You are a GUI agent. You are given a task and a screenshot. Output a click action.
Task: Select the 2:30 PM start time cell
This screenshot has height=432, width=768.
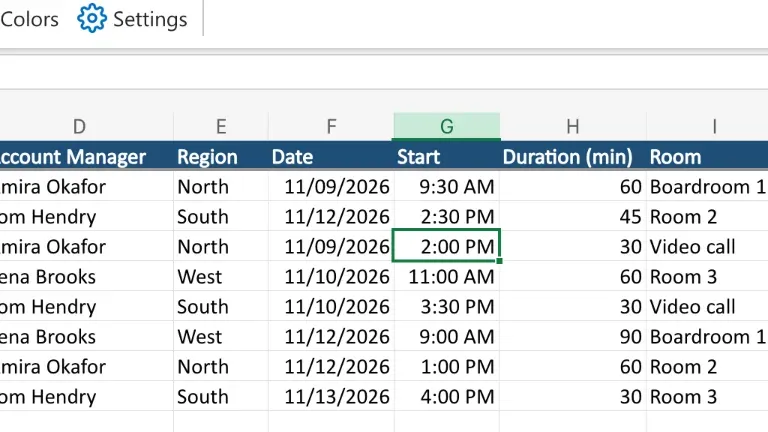point(447,216)
